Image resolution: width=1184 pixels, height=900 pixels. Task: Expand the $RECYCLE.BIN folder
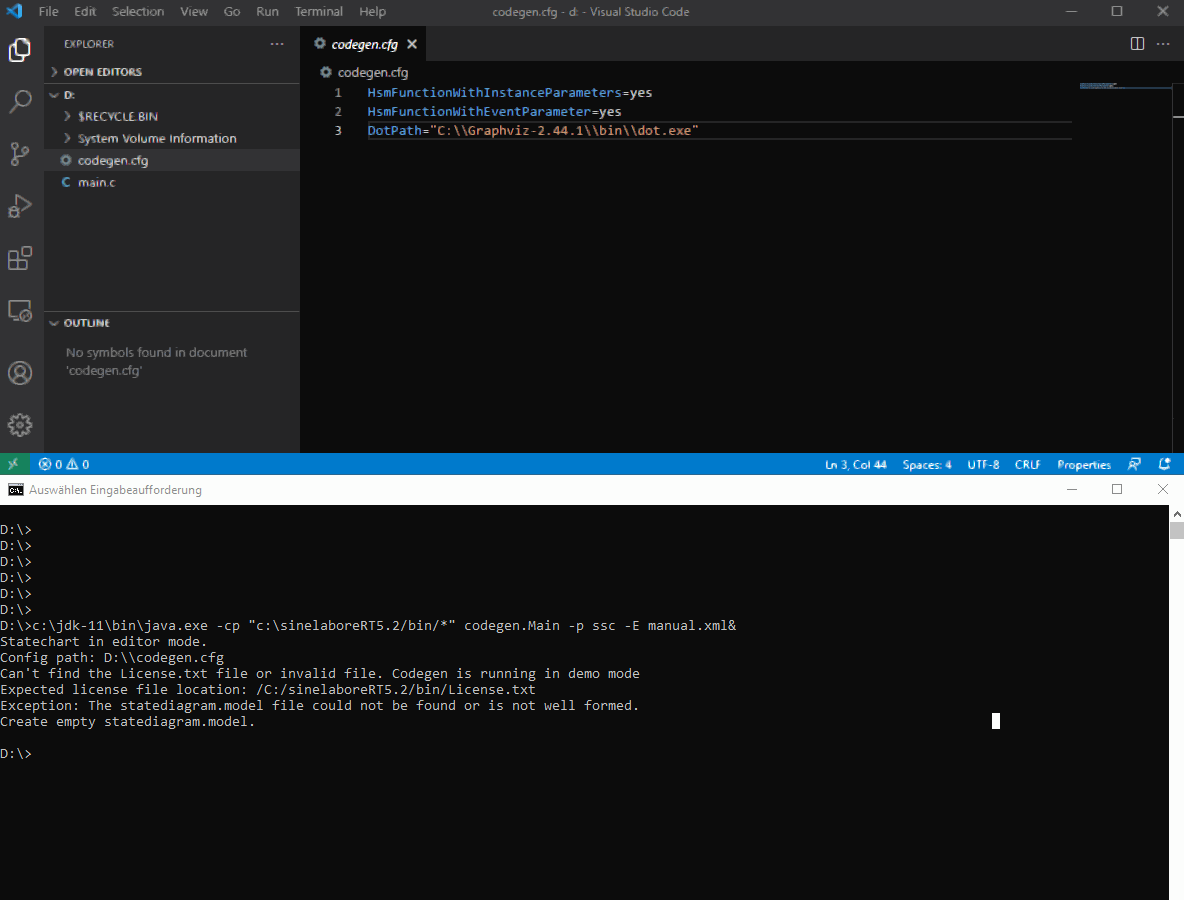[x=117, y=116]
